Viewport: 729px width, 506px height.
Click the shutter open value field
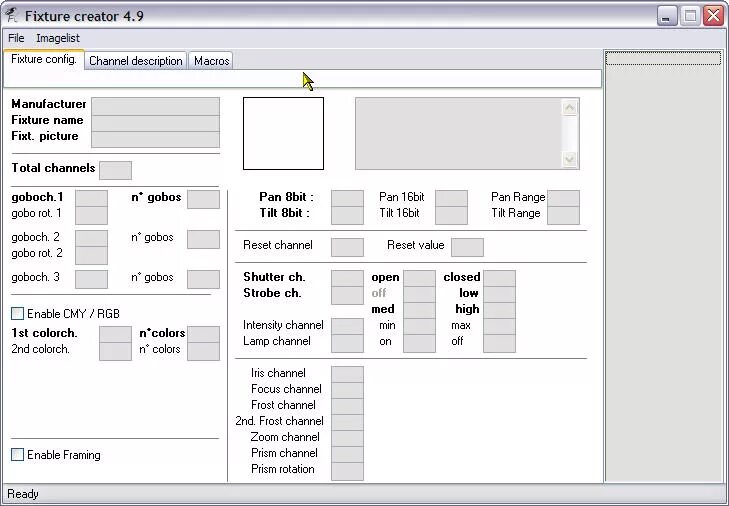pyautogui.click(x=419, y=279)
